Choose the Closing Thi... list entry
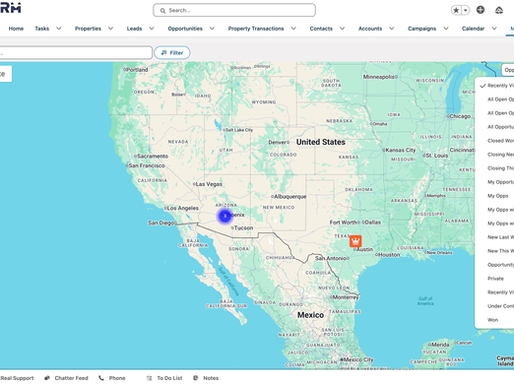Screen dimensions: 514x386 pyautogui.click(x=495, y=168)
